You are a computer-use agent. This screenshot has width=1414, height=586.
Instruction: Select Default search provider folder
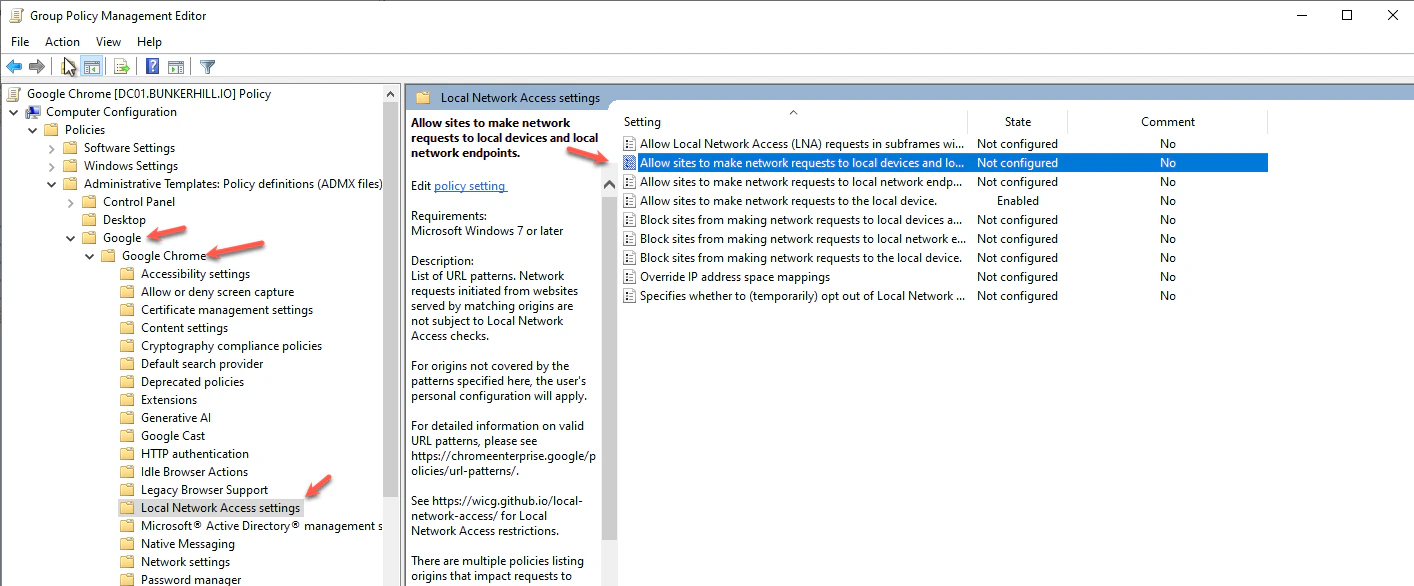point(202,364)
